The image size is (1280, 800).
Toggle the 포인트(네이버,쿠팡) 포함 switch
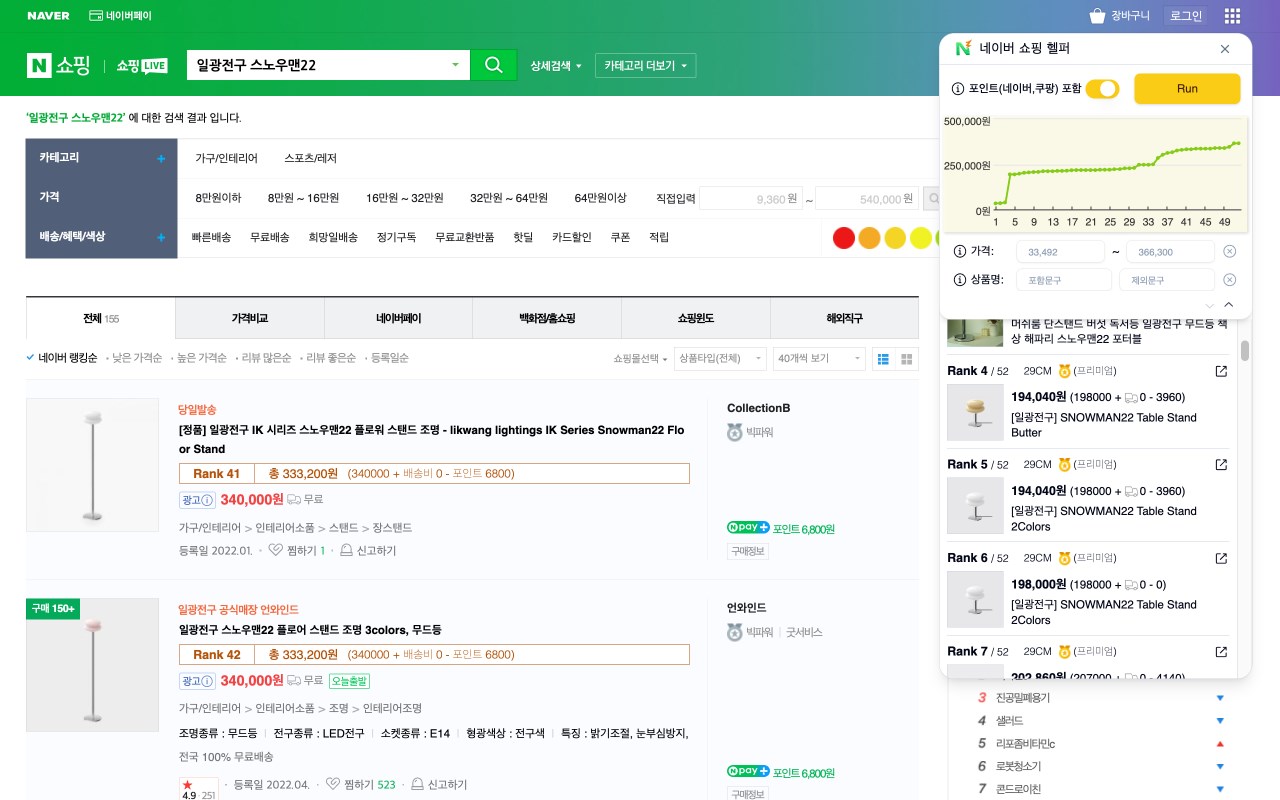[x=1102, y=89]
